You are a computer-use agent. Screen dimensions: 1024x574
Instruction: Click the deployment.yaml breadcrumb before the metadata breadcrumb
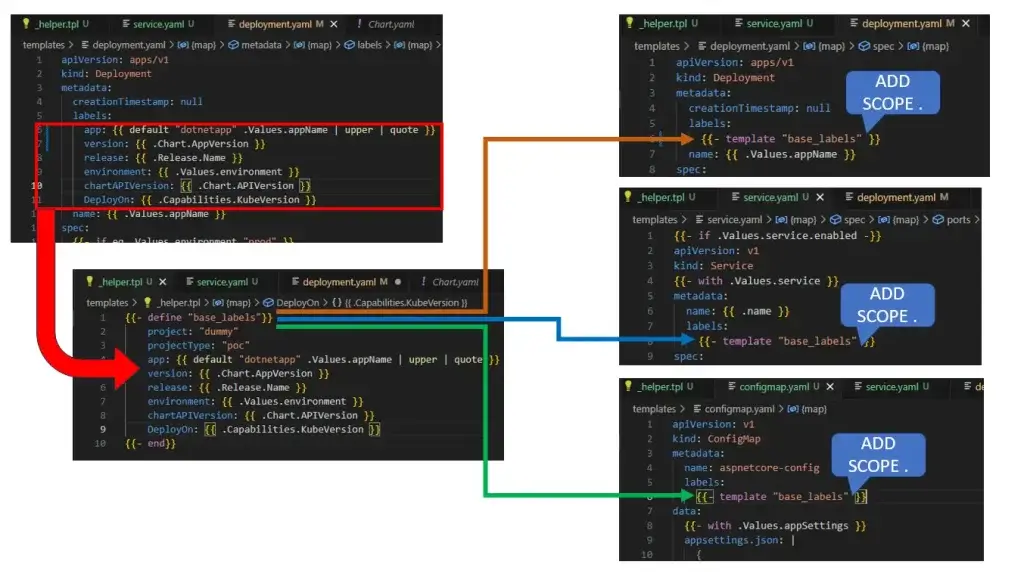click(x=129, y=45)
